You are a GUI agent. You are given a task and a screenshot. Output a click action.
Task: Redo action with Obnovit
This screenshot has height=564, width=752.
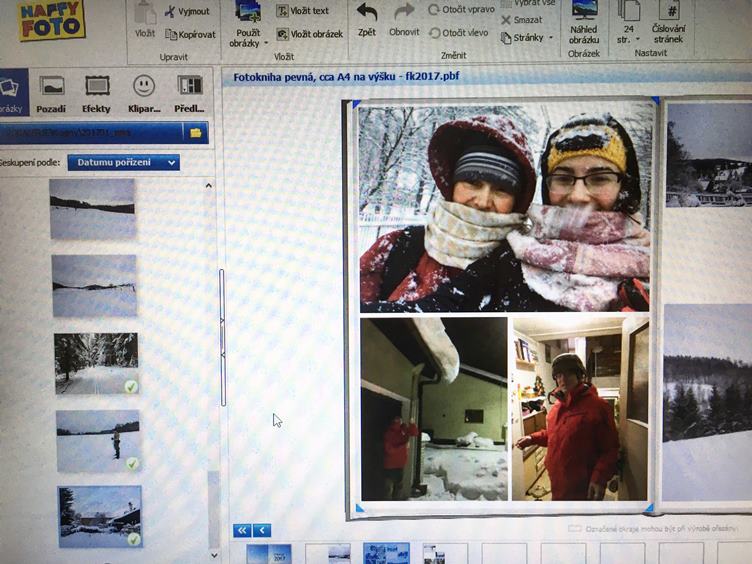tap(404, 20)
